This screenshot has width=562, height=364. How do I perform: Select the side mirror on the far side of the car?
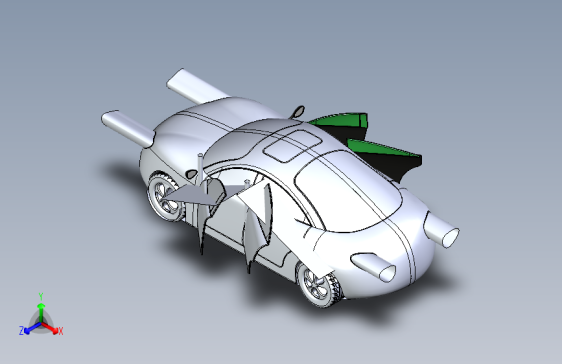tap(298, 112)
